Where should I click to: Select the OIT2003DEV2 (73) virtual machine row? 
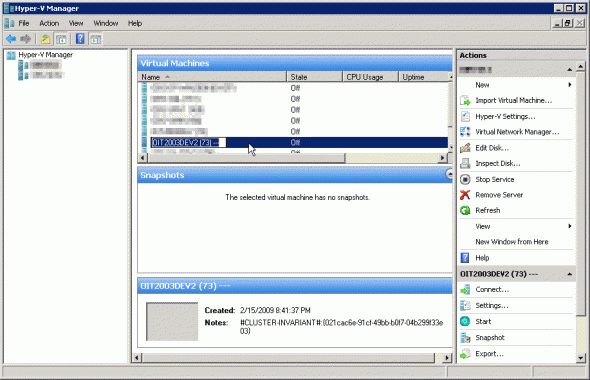tap(295, 142)
